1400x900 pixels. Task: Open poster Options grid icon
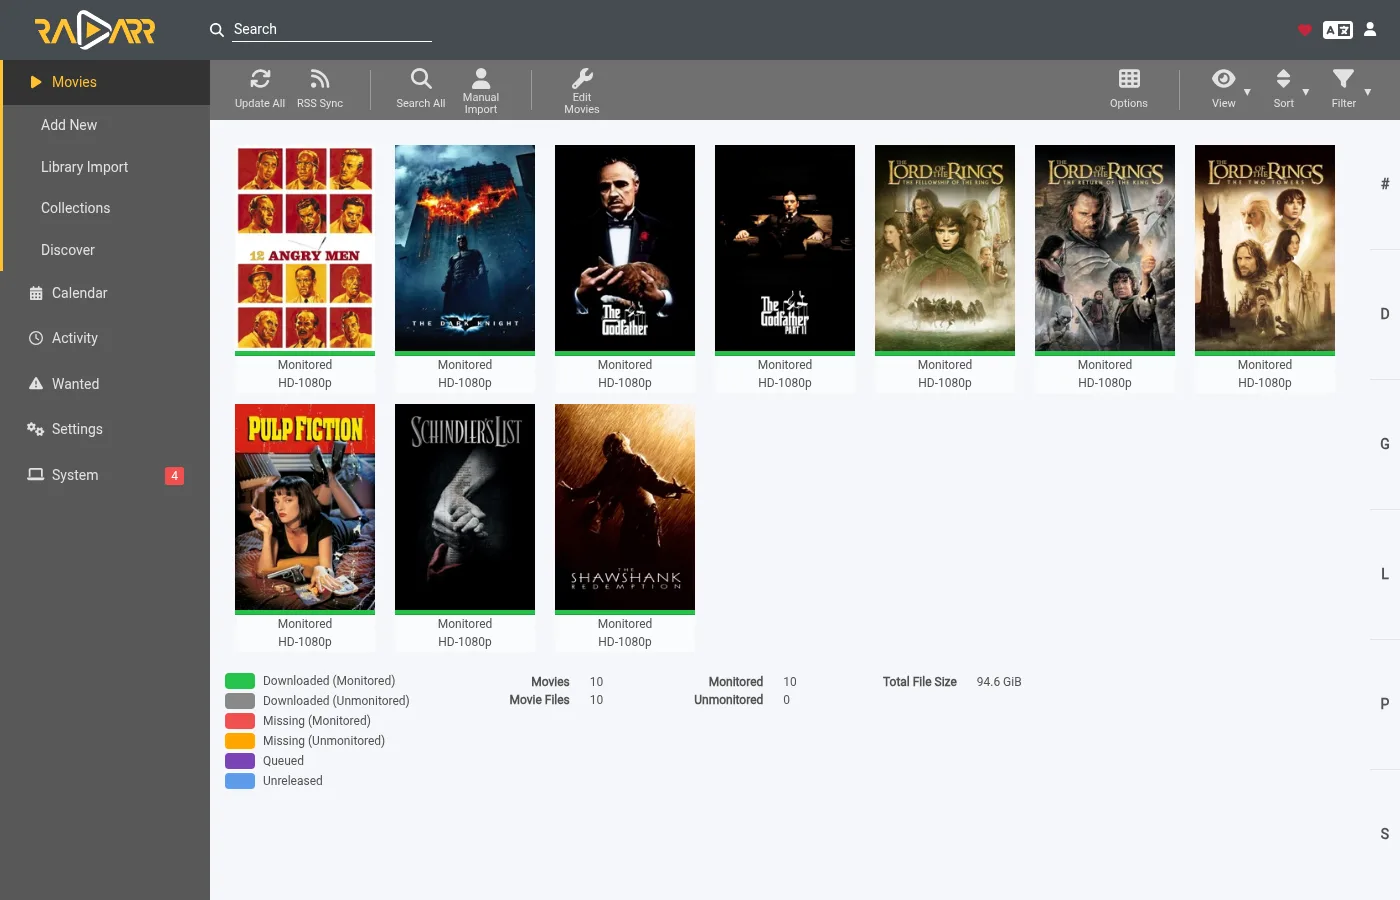coord(1129,79)
